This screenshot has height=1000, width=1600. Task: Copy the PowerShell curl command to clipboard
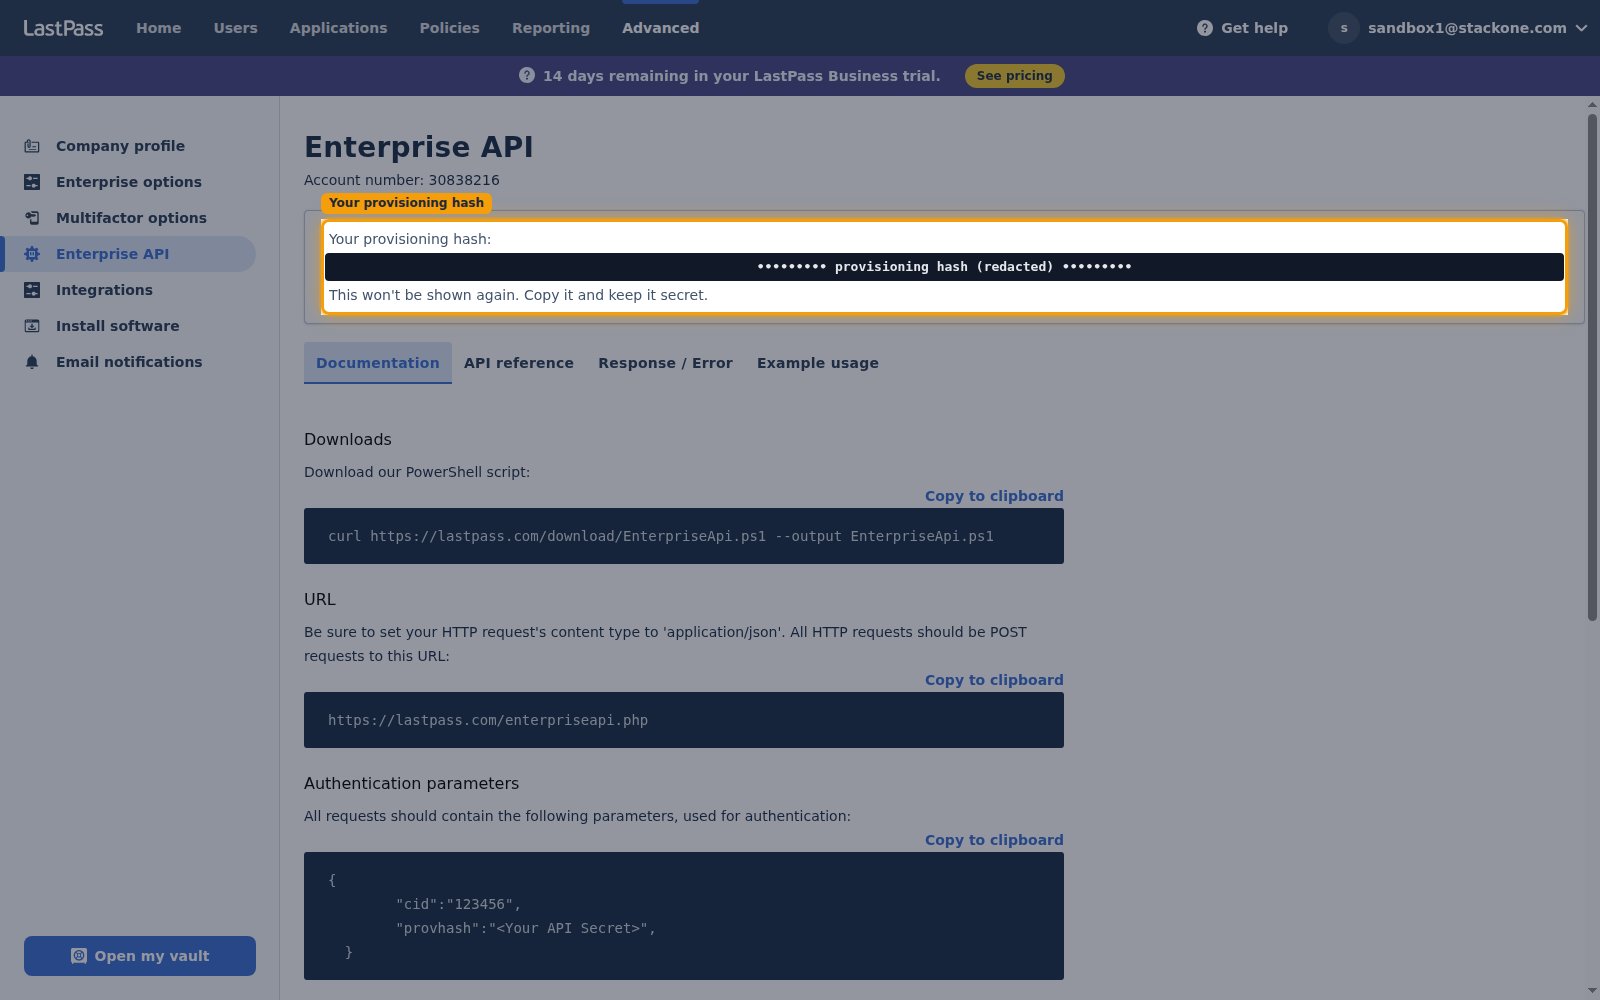[x=994, y=496]
